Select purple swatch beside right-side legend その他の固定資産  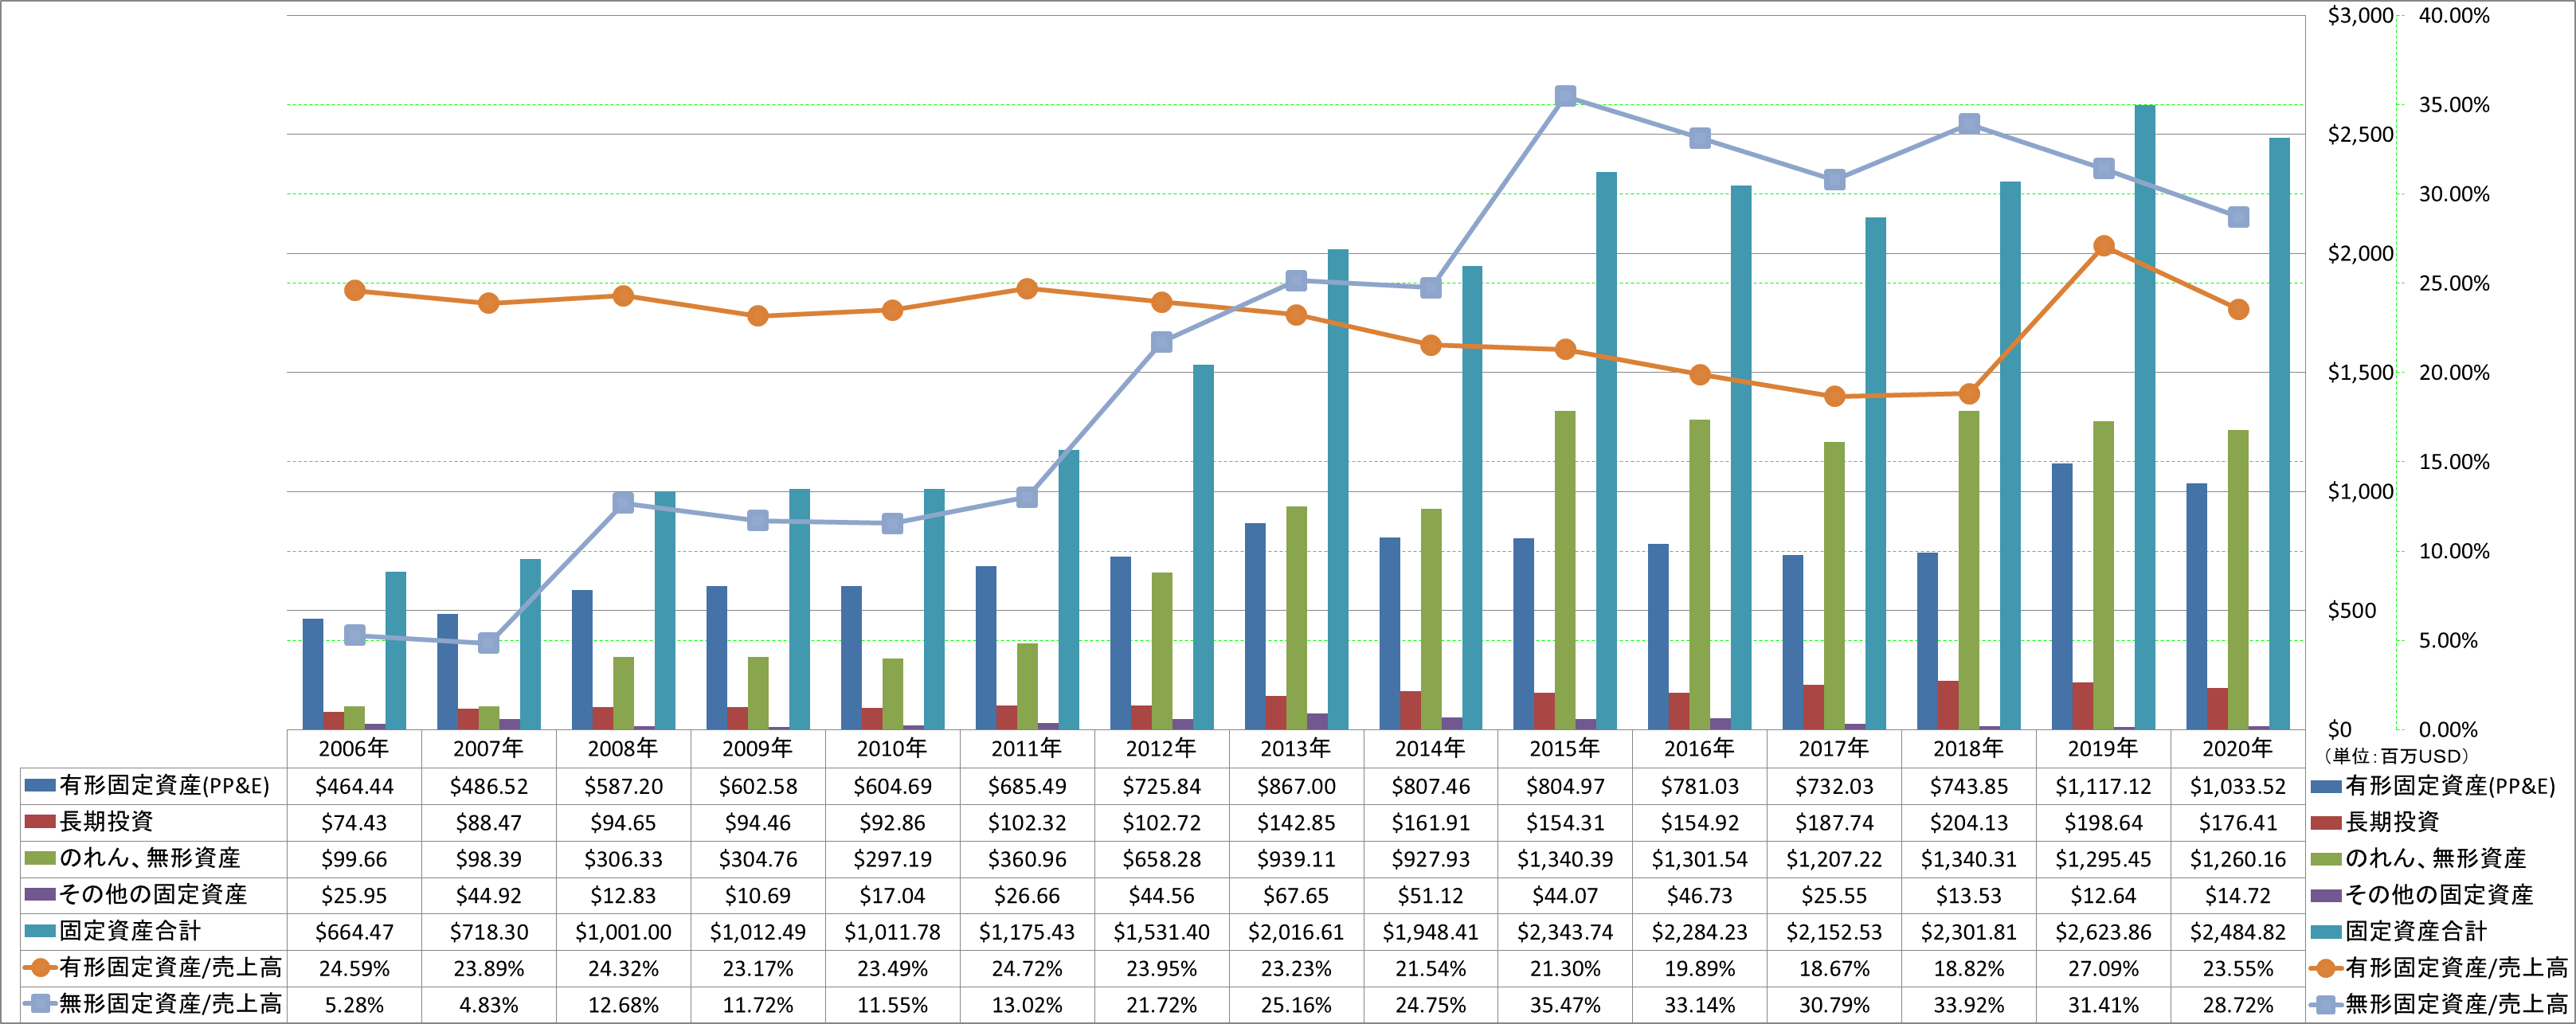click(2326, 896)
